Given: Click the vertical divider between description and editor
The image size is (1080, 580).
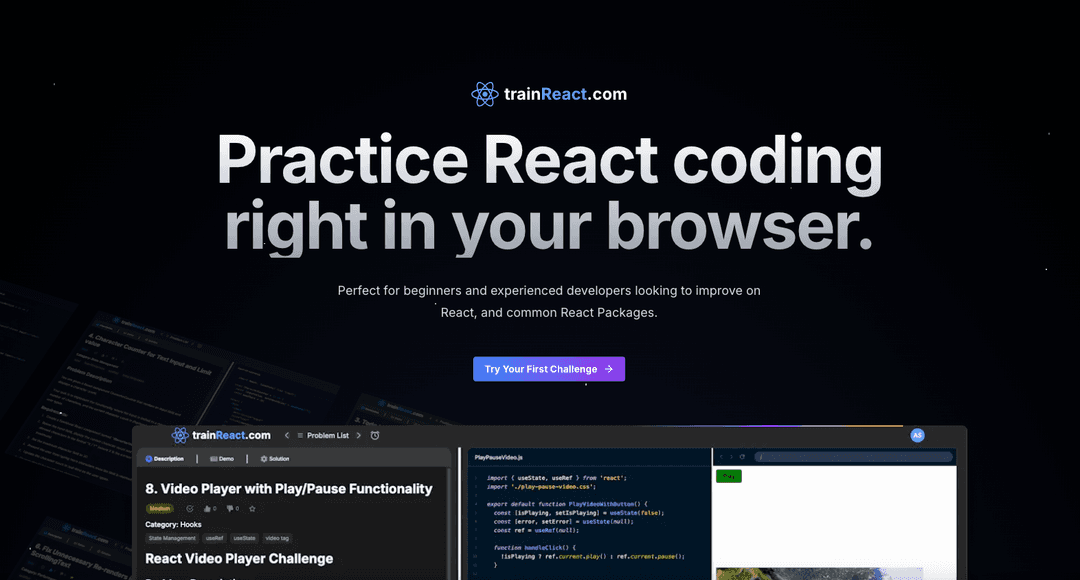Looking at the screenshot, I should tap(459, 514).
